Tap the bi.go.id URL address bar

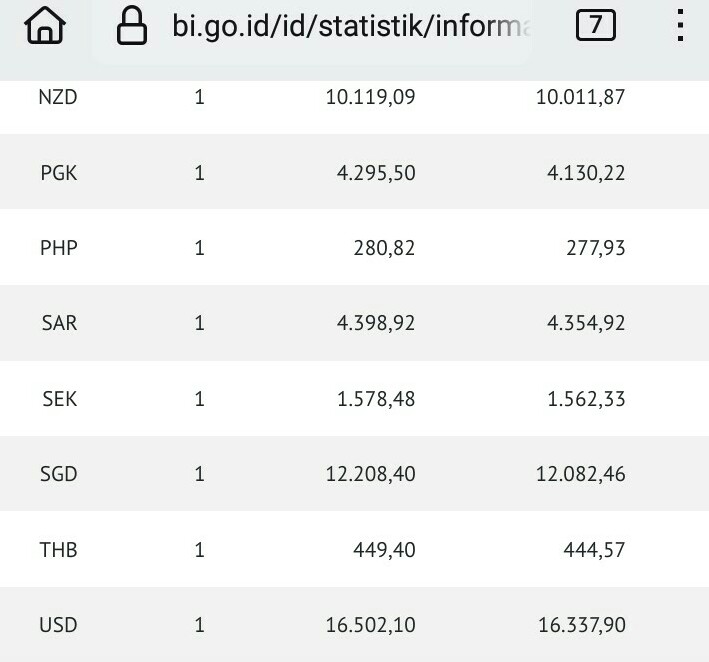(350, 27)
